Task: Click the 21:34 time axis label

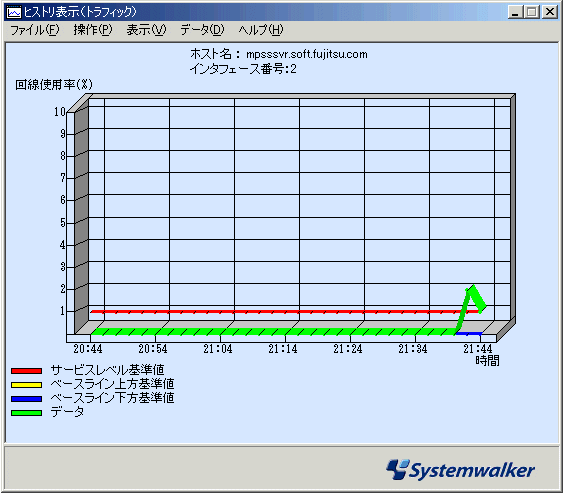Action: click(413, 349)
